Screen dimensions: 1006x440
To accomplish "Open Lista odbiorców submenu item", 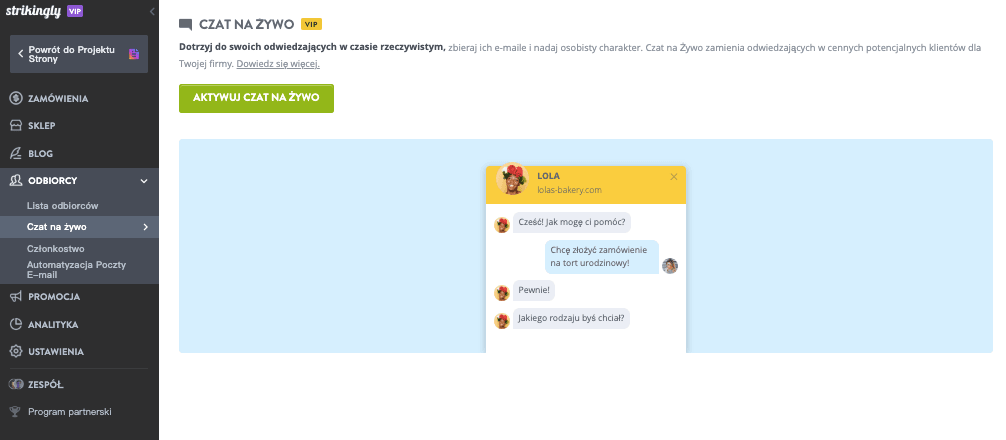I will click(x=63, y=205).
